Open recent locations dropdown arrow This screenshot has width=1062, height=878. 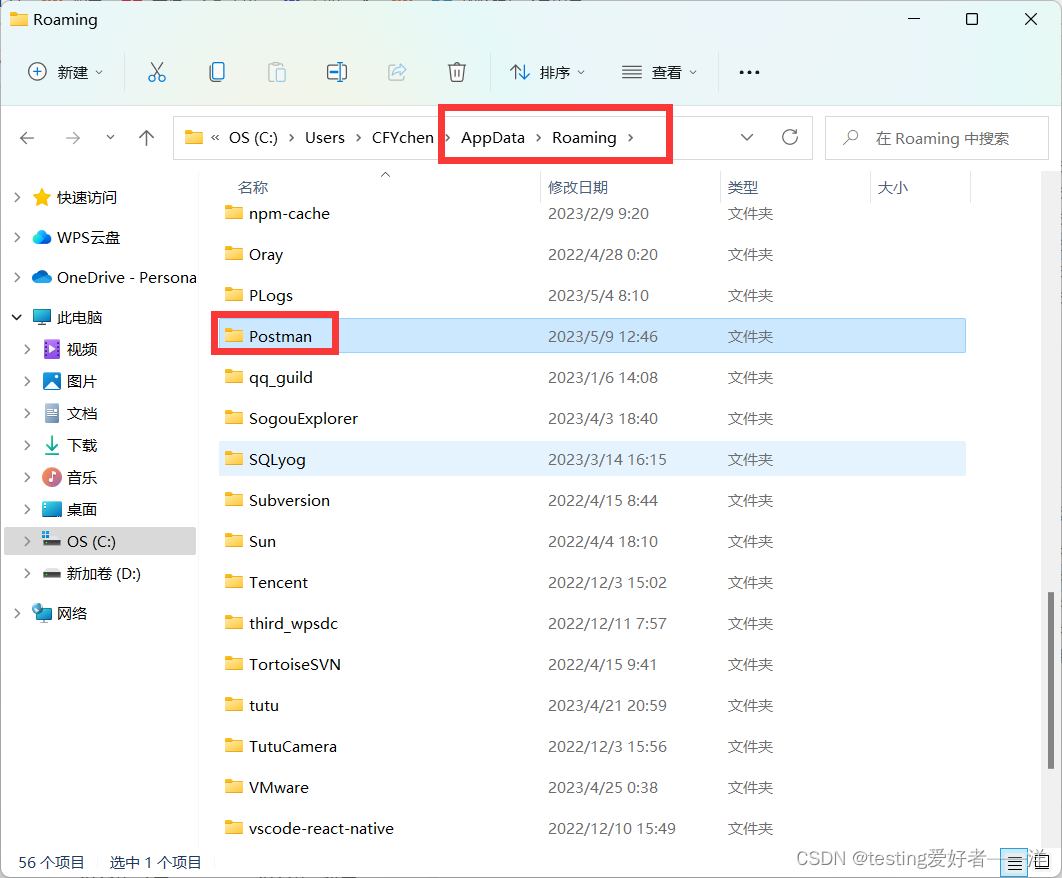110,138
